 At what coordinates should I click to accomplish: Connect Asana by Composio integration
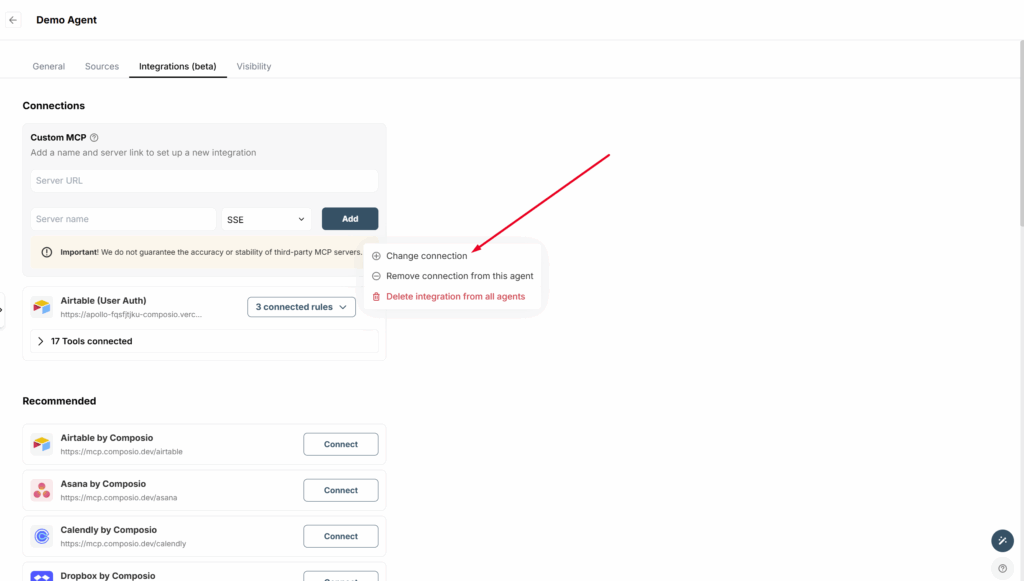pos(340,490)
